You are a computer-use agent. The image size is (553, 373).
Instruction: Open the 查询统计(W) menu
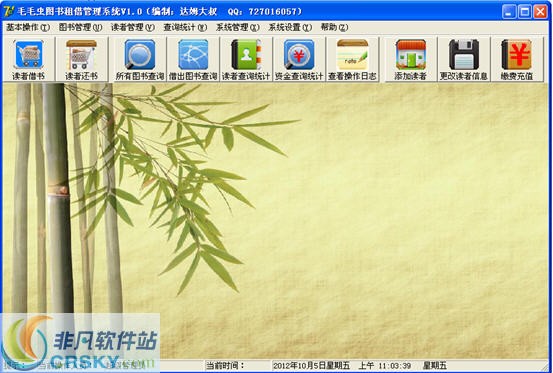[x=185, y=27]
